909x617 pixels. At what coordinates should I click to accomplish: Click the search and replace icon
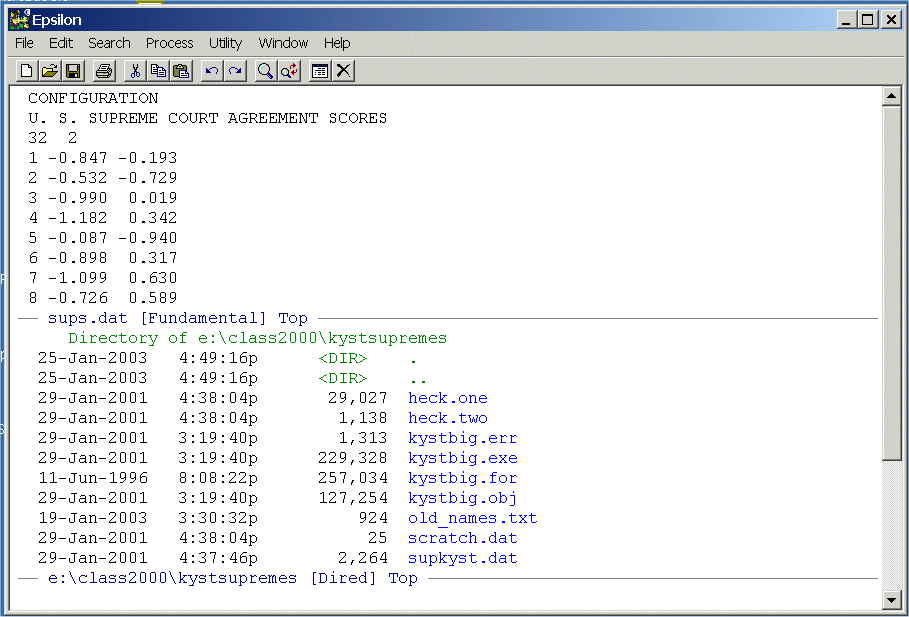(x=289, y=71)
